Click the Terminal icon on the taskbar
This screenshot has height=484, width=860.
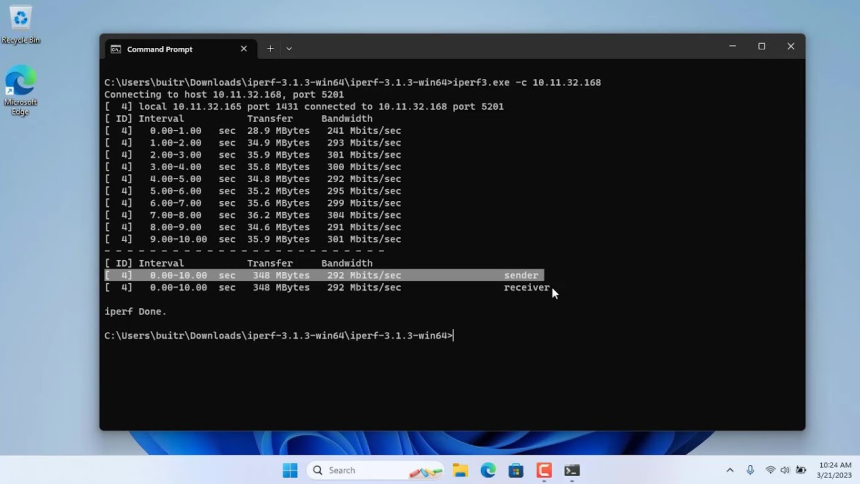[572, 470]
